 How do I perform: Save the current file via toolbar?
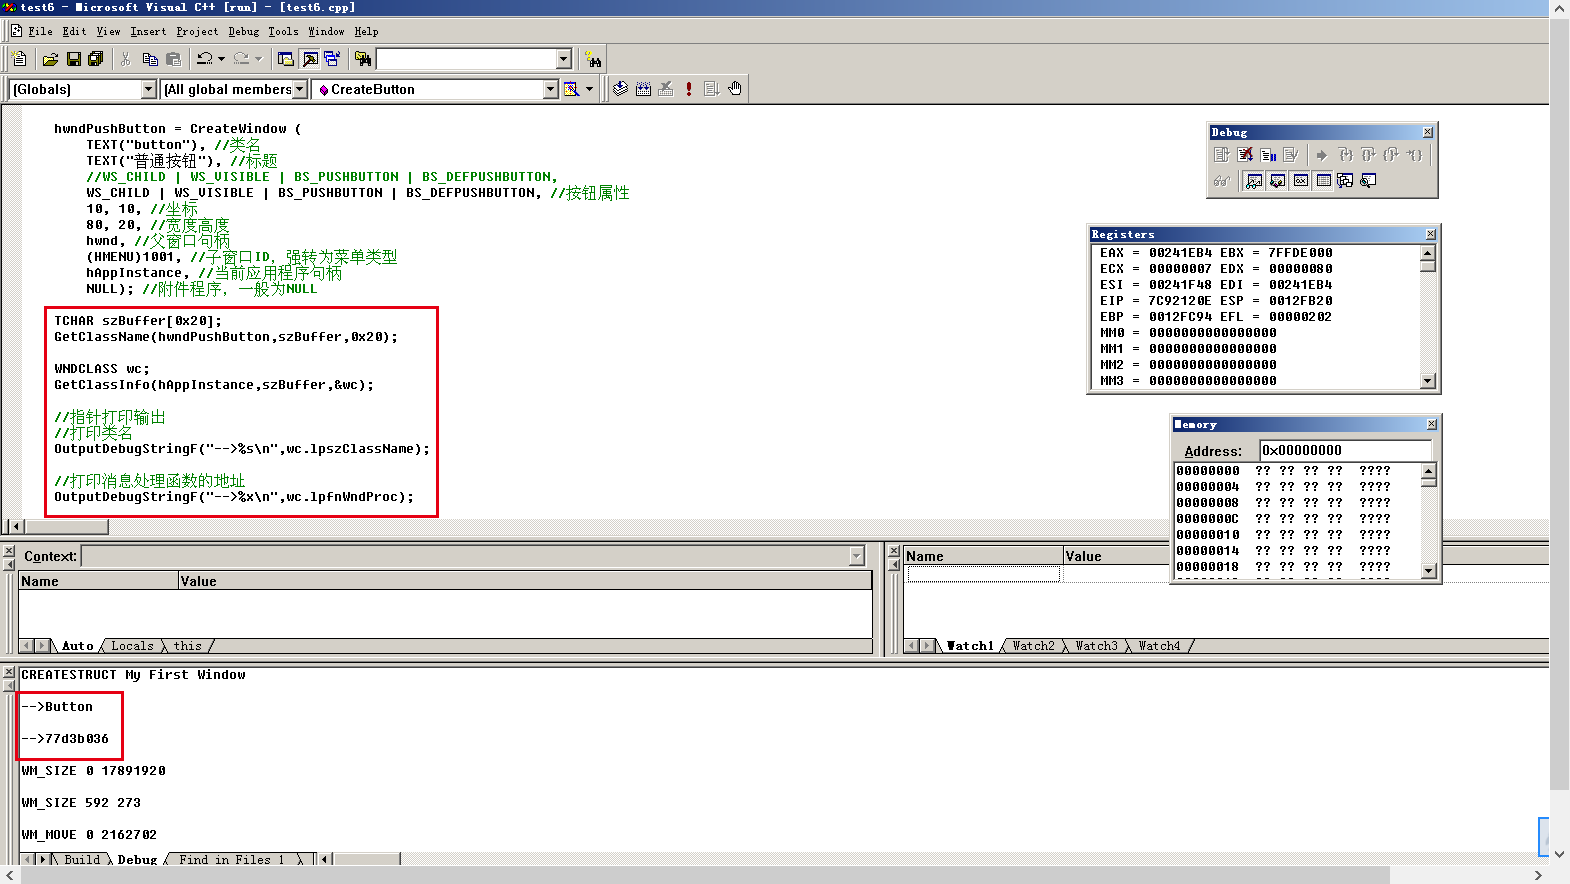point(73,59)
